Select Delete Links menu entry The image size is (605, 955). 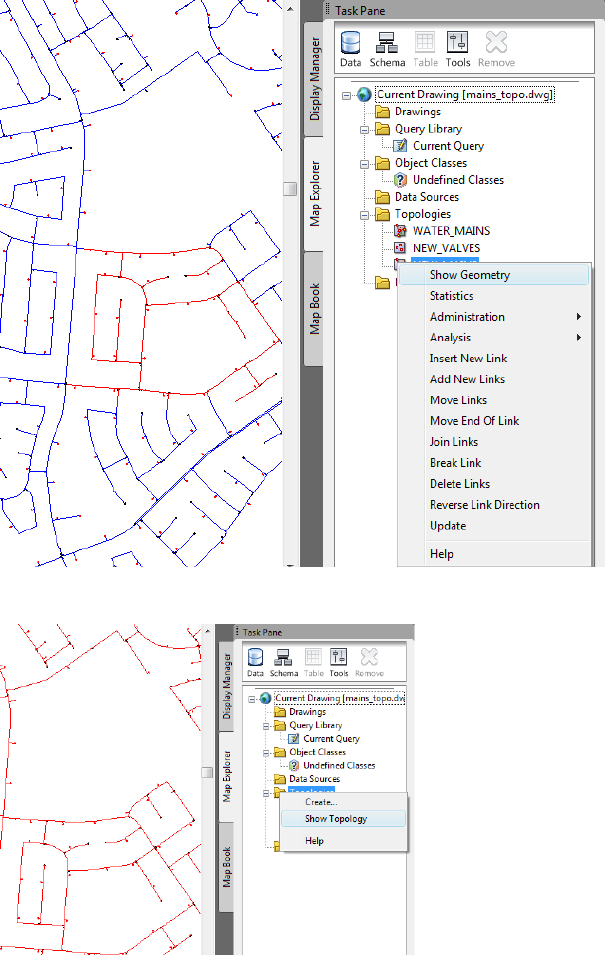pyautogui.click(x=494, y=484)
